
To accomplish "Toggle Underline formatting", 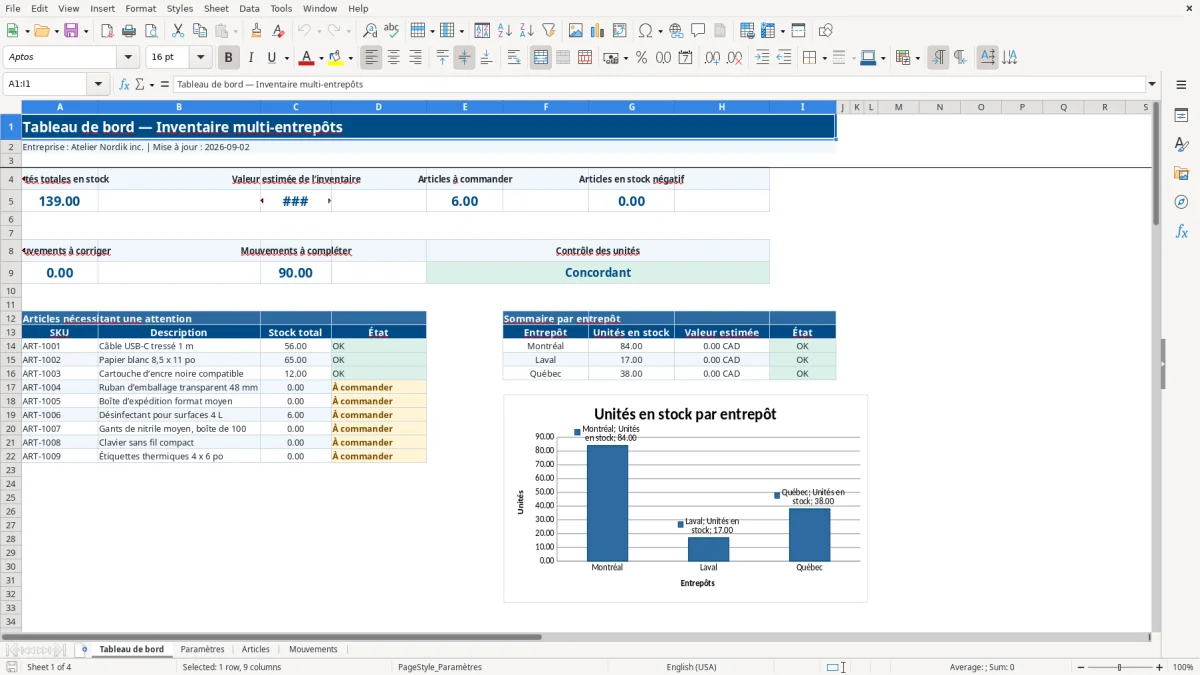I will coord(272,58).
